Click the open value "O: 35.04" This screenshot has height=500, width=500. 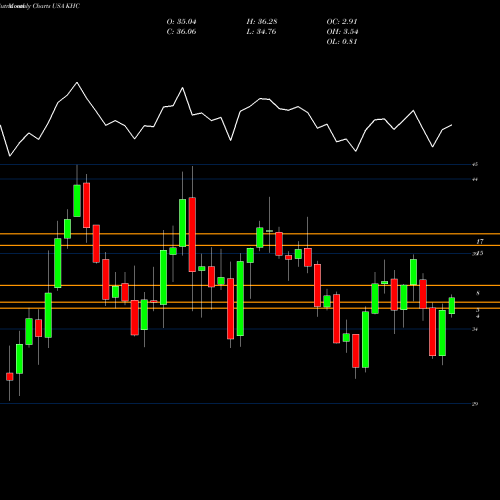[x=181, y=22]
